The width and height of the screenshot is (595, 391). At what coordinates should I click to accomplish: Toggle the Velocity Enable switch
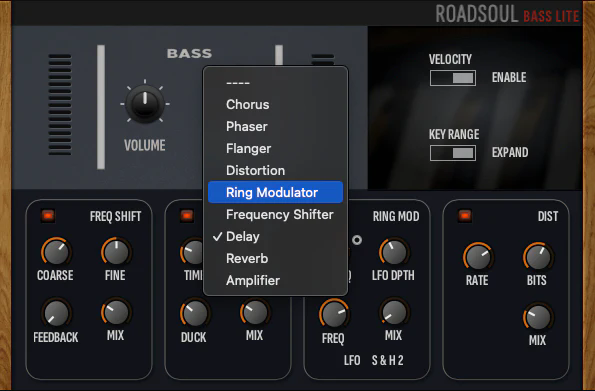point(453,78)
